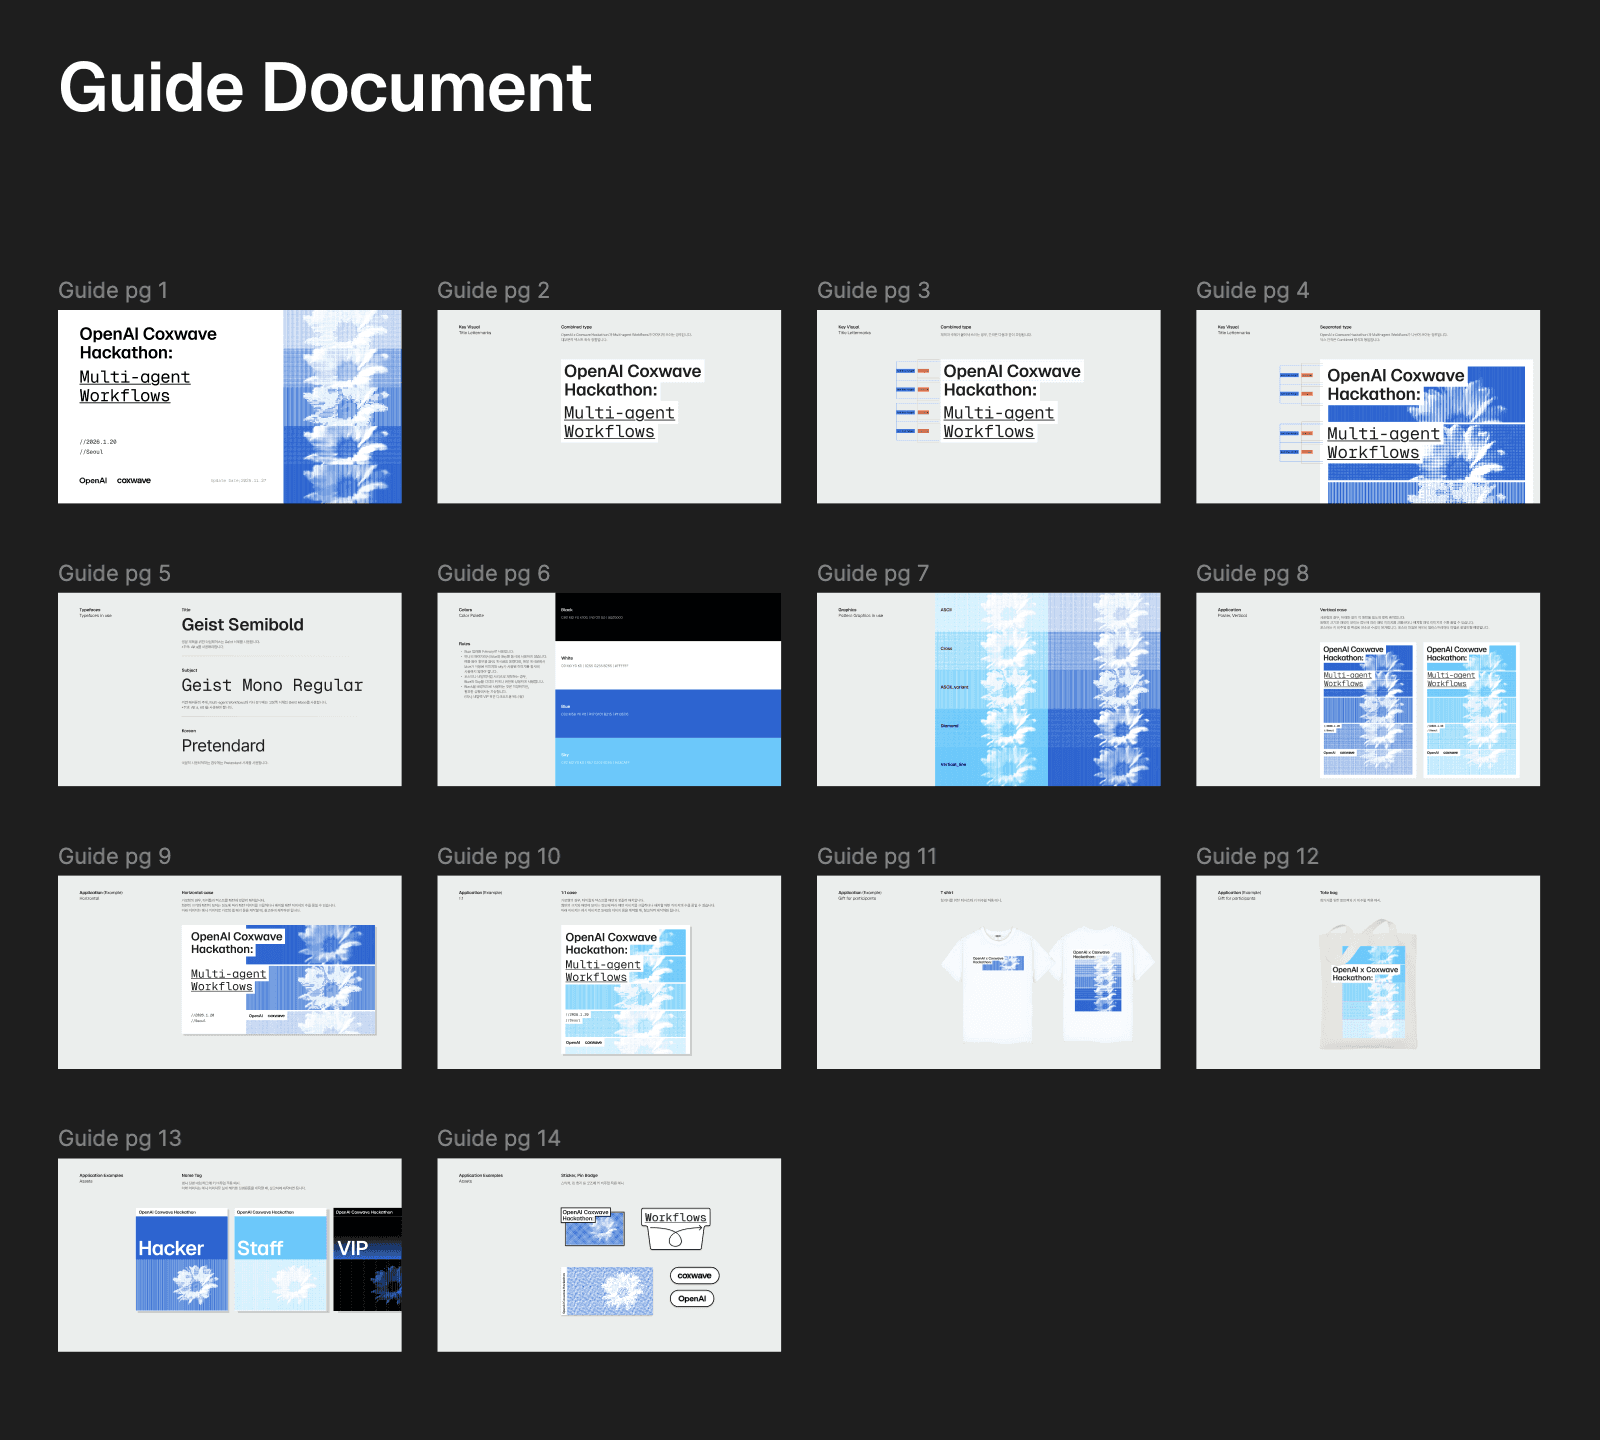The height and width of the screenshot is (1440, 1600).
Task: Pick the Black color swatch on Guide pg 6
Action: click(668, 617)
